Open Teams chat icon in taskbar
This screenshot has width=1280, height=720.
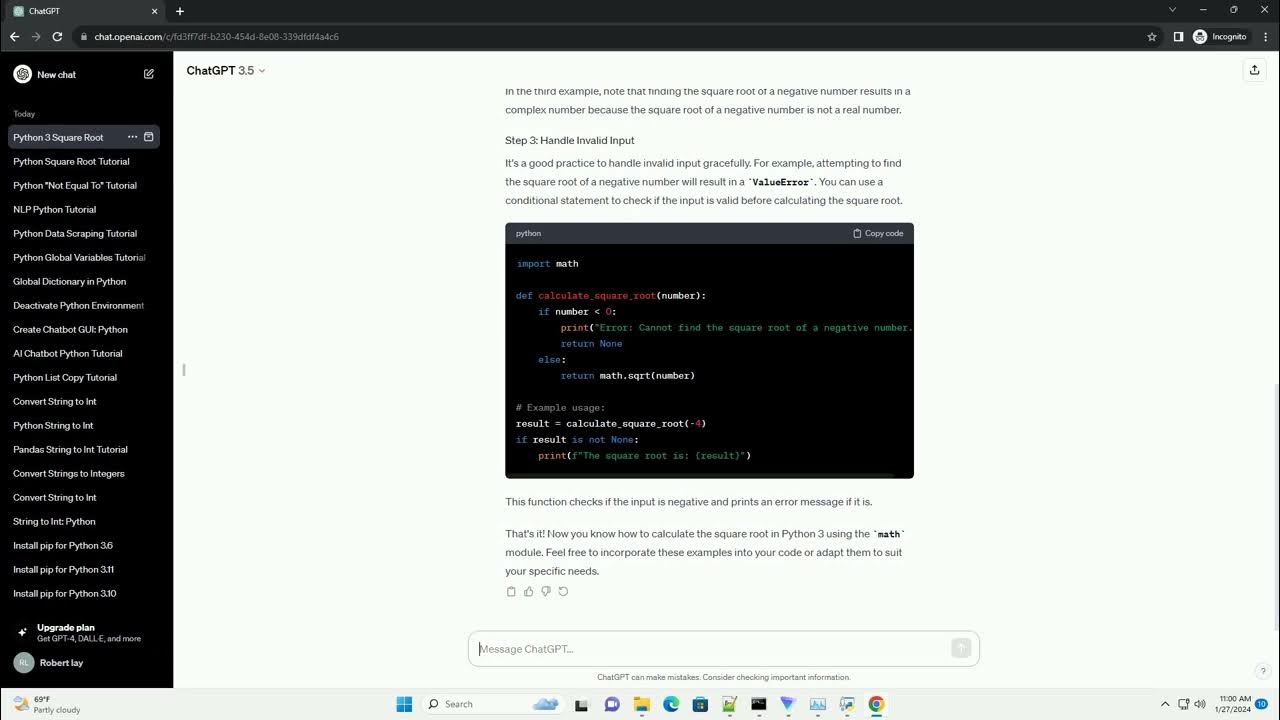pos(612,704)
